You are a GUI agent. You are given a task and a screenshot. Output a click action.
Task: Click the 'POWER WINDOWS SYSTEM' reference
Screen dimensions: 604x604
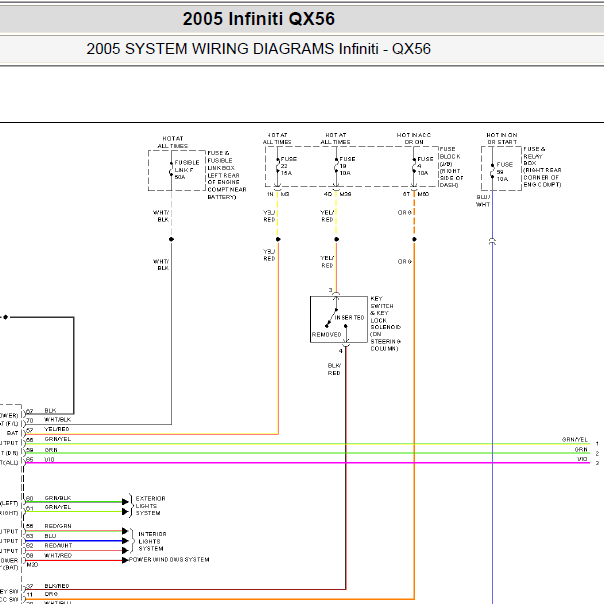tap(169, 560)
